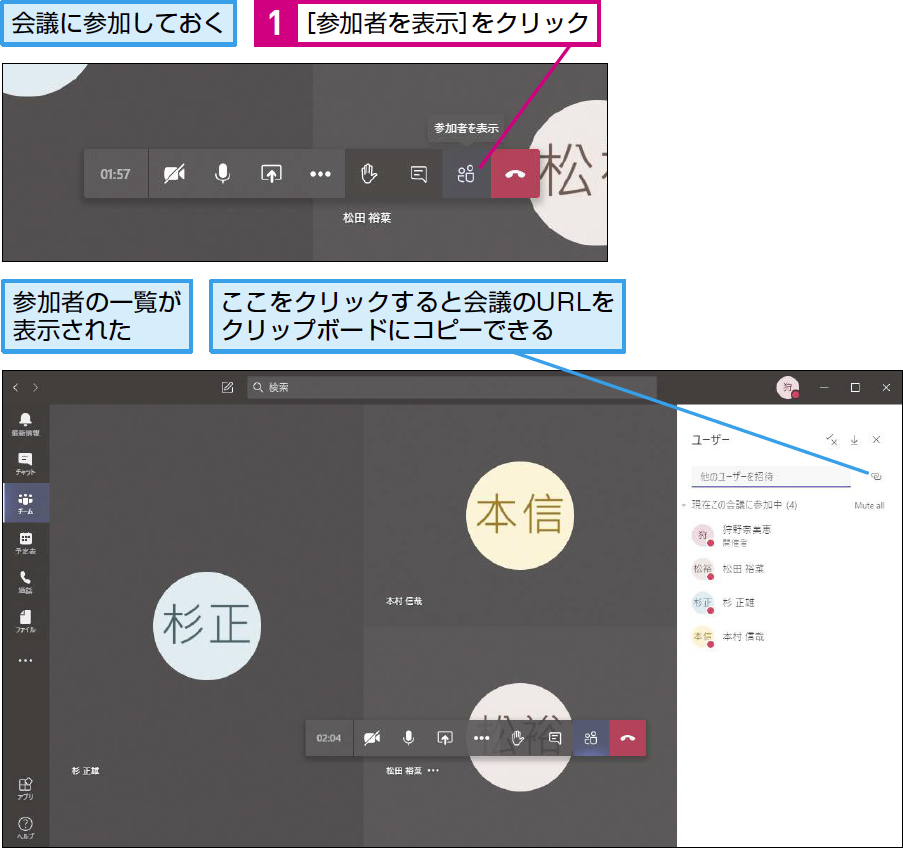903x848 pixels.
Task: Open Calls phone icon in sidebar
Action: click(x=25, y=582)
